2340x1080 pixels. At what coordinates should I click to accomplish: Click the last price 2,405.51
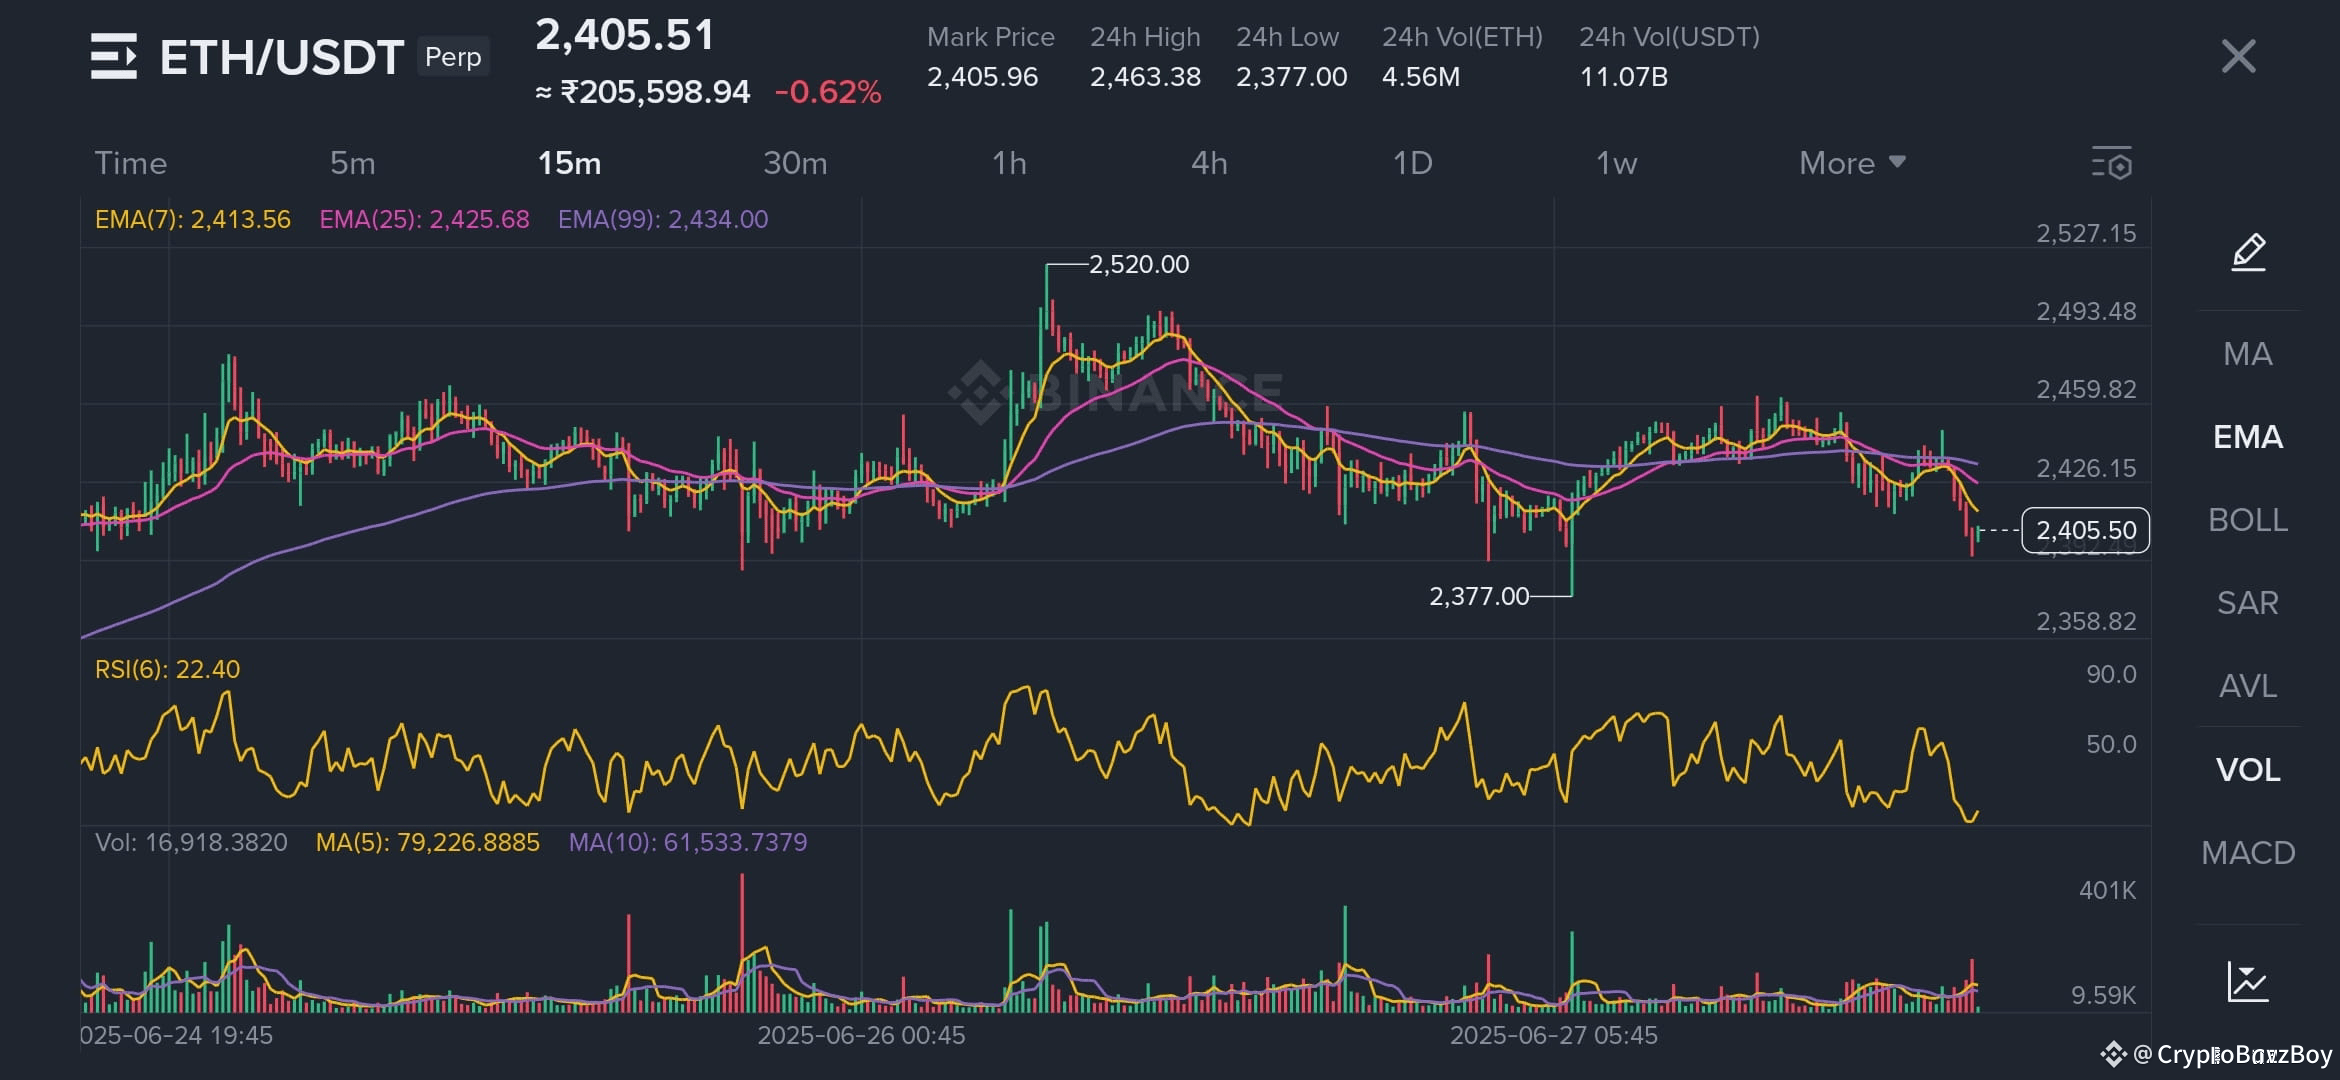click(625, 35)
